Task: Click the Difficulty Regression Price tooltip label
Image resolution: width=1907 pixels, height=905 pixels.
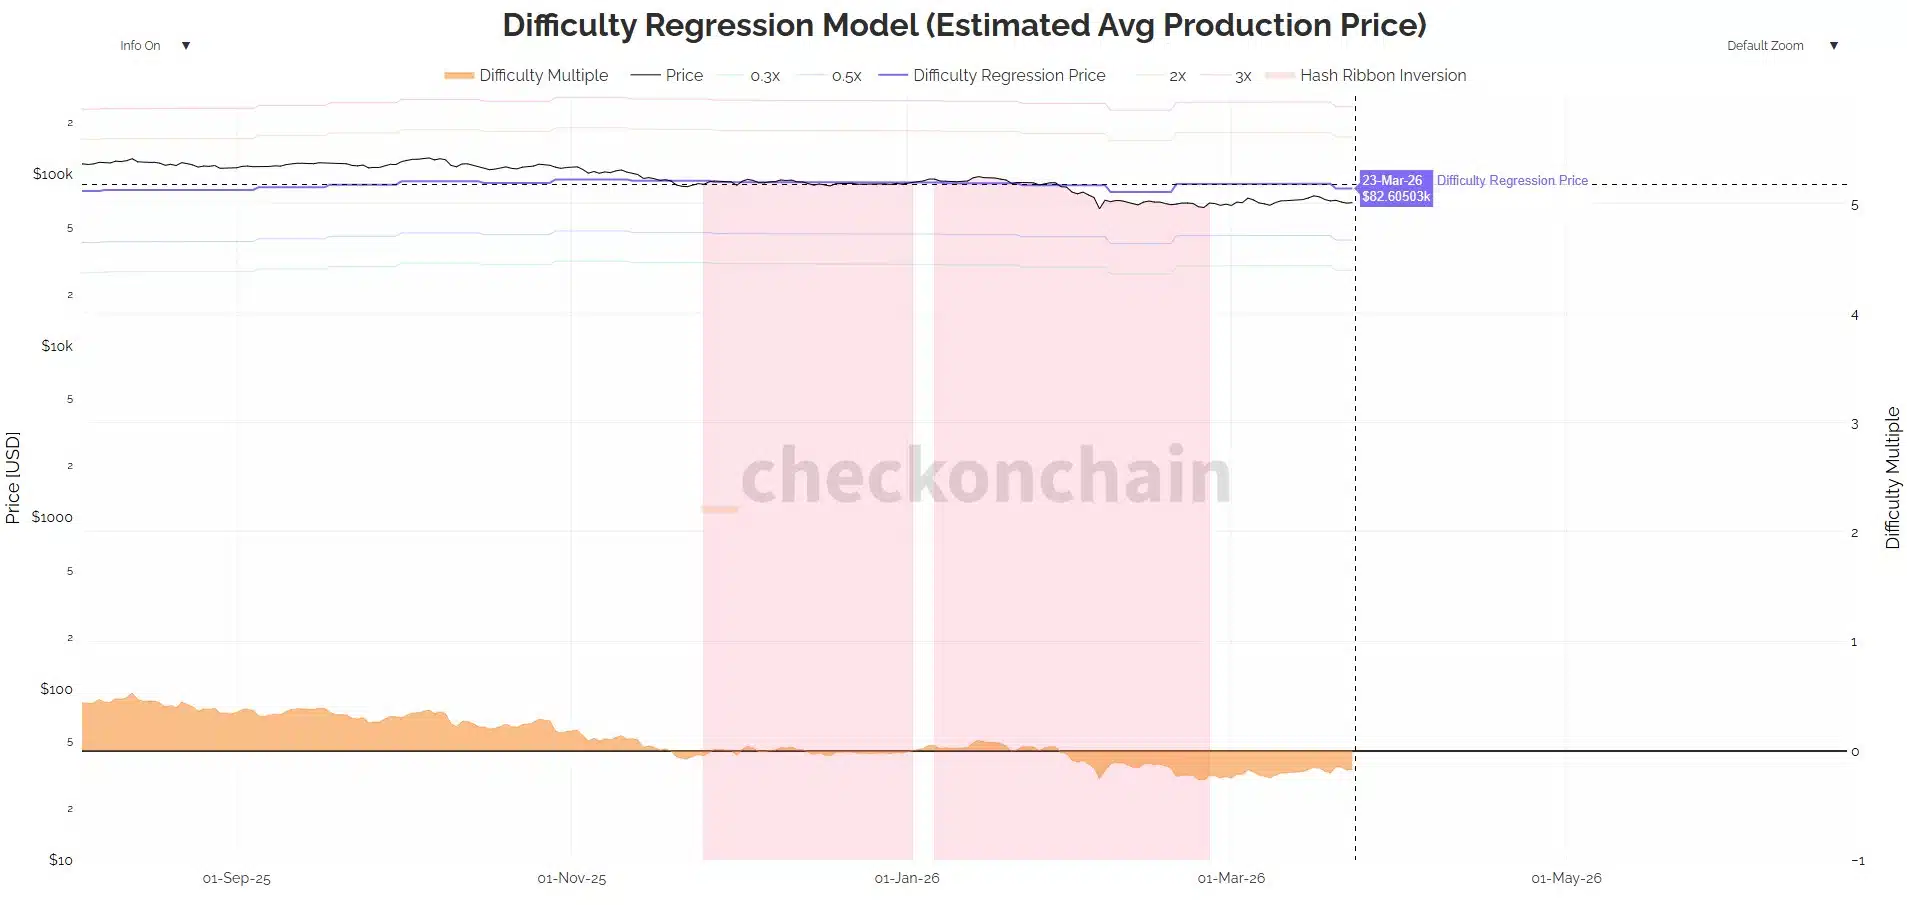Action: [x=1512, y=181]
